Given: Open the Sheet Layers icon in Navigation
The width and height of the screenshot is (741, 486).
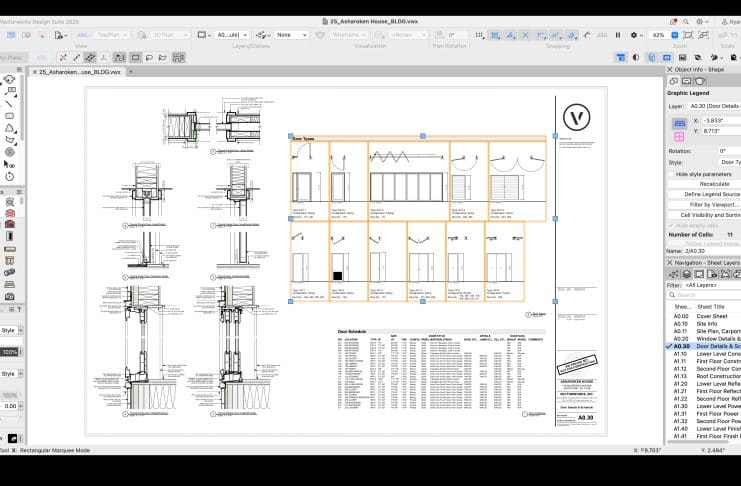Looking at the screenshot, I should pos(699,273).
